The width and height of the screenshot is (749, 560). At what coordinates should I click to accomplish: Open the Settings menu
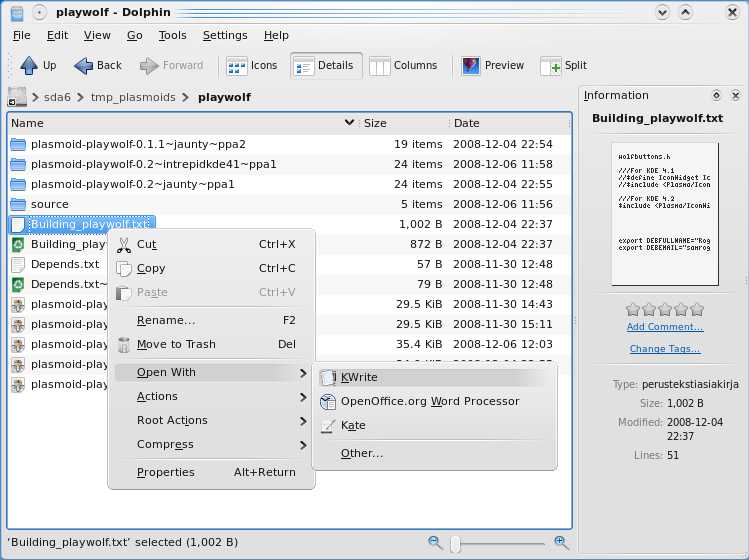tap(224, 36)
